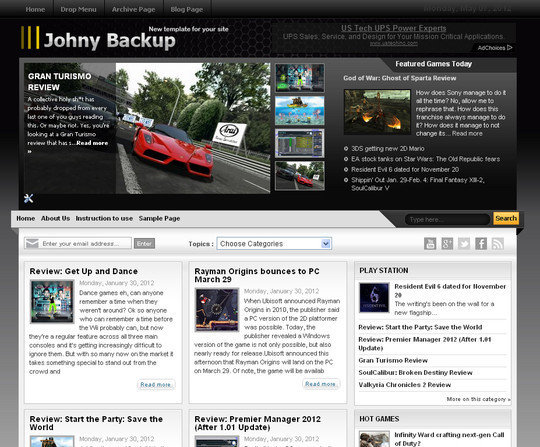Open Gran Turismo Review sidebar link
The width and height of the screenshot is (540, 447).
point(393,360)
